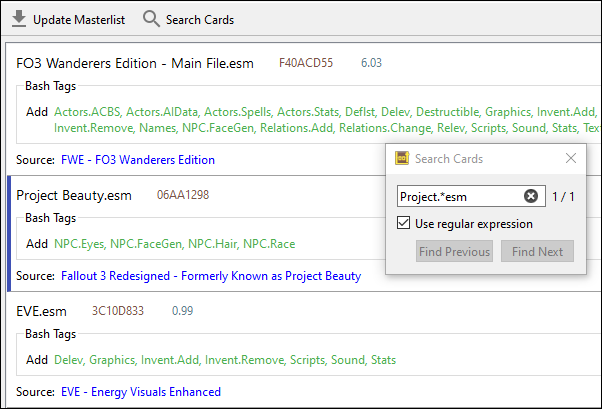Click the Find Next button
This screenshot has width=602, height=409.
[x=537, y=251]
